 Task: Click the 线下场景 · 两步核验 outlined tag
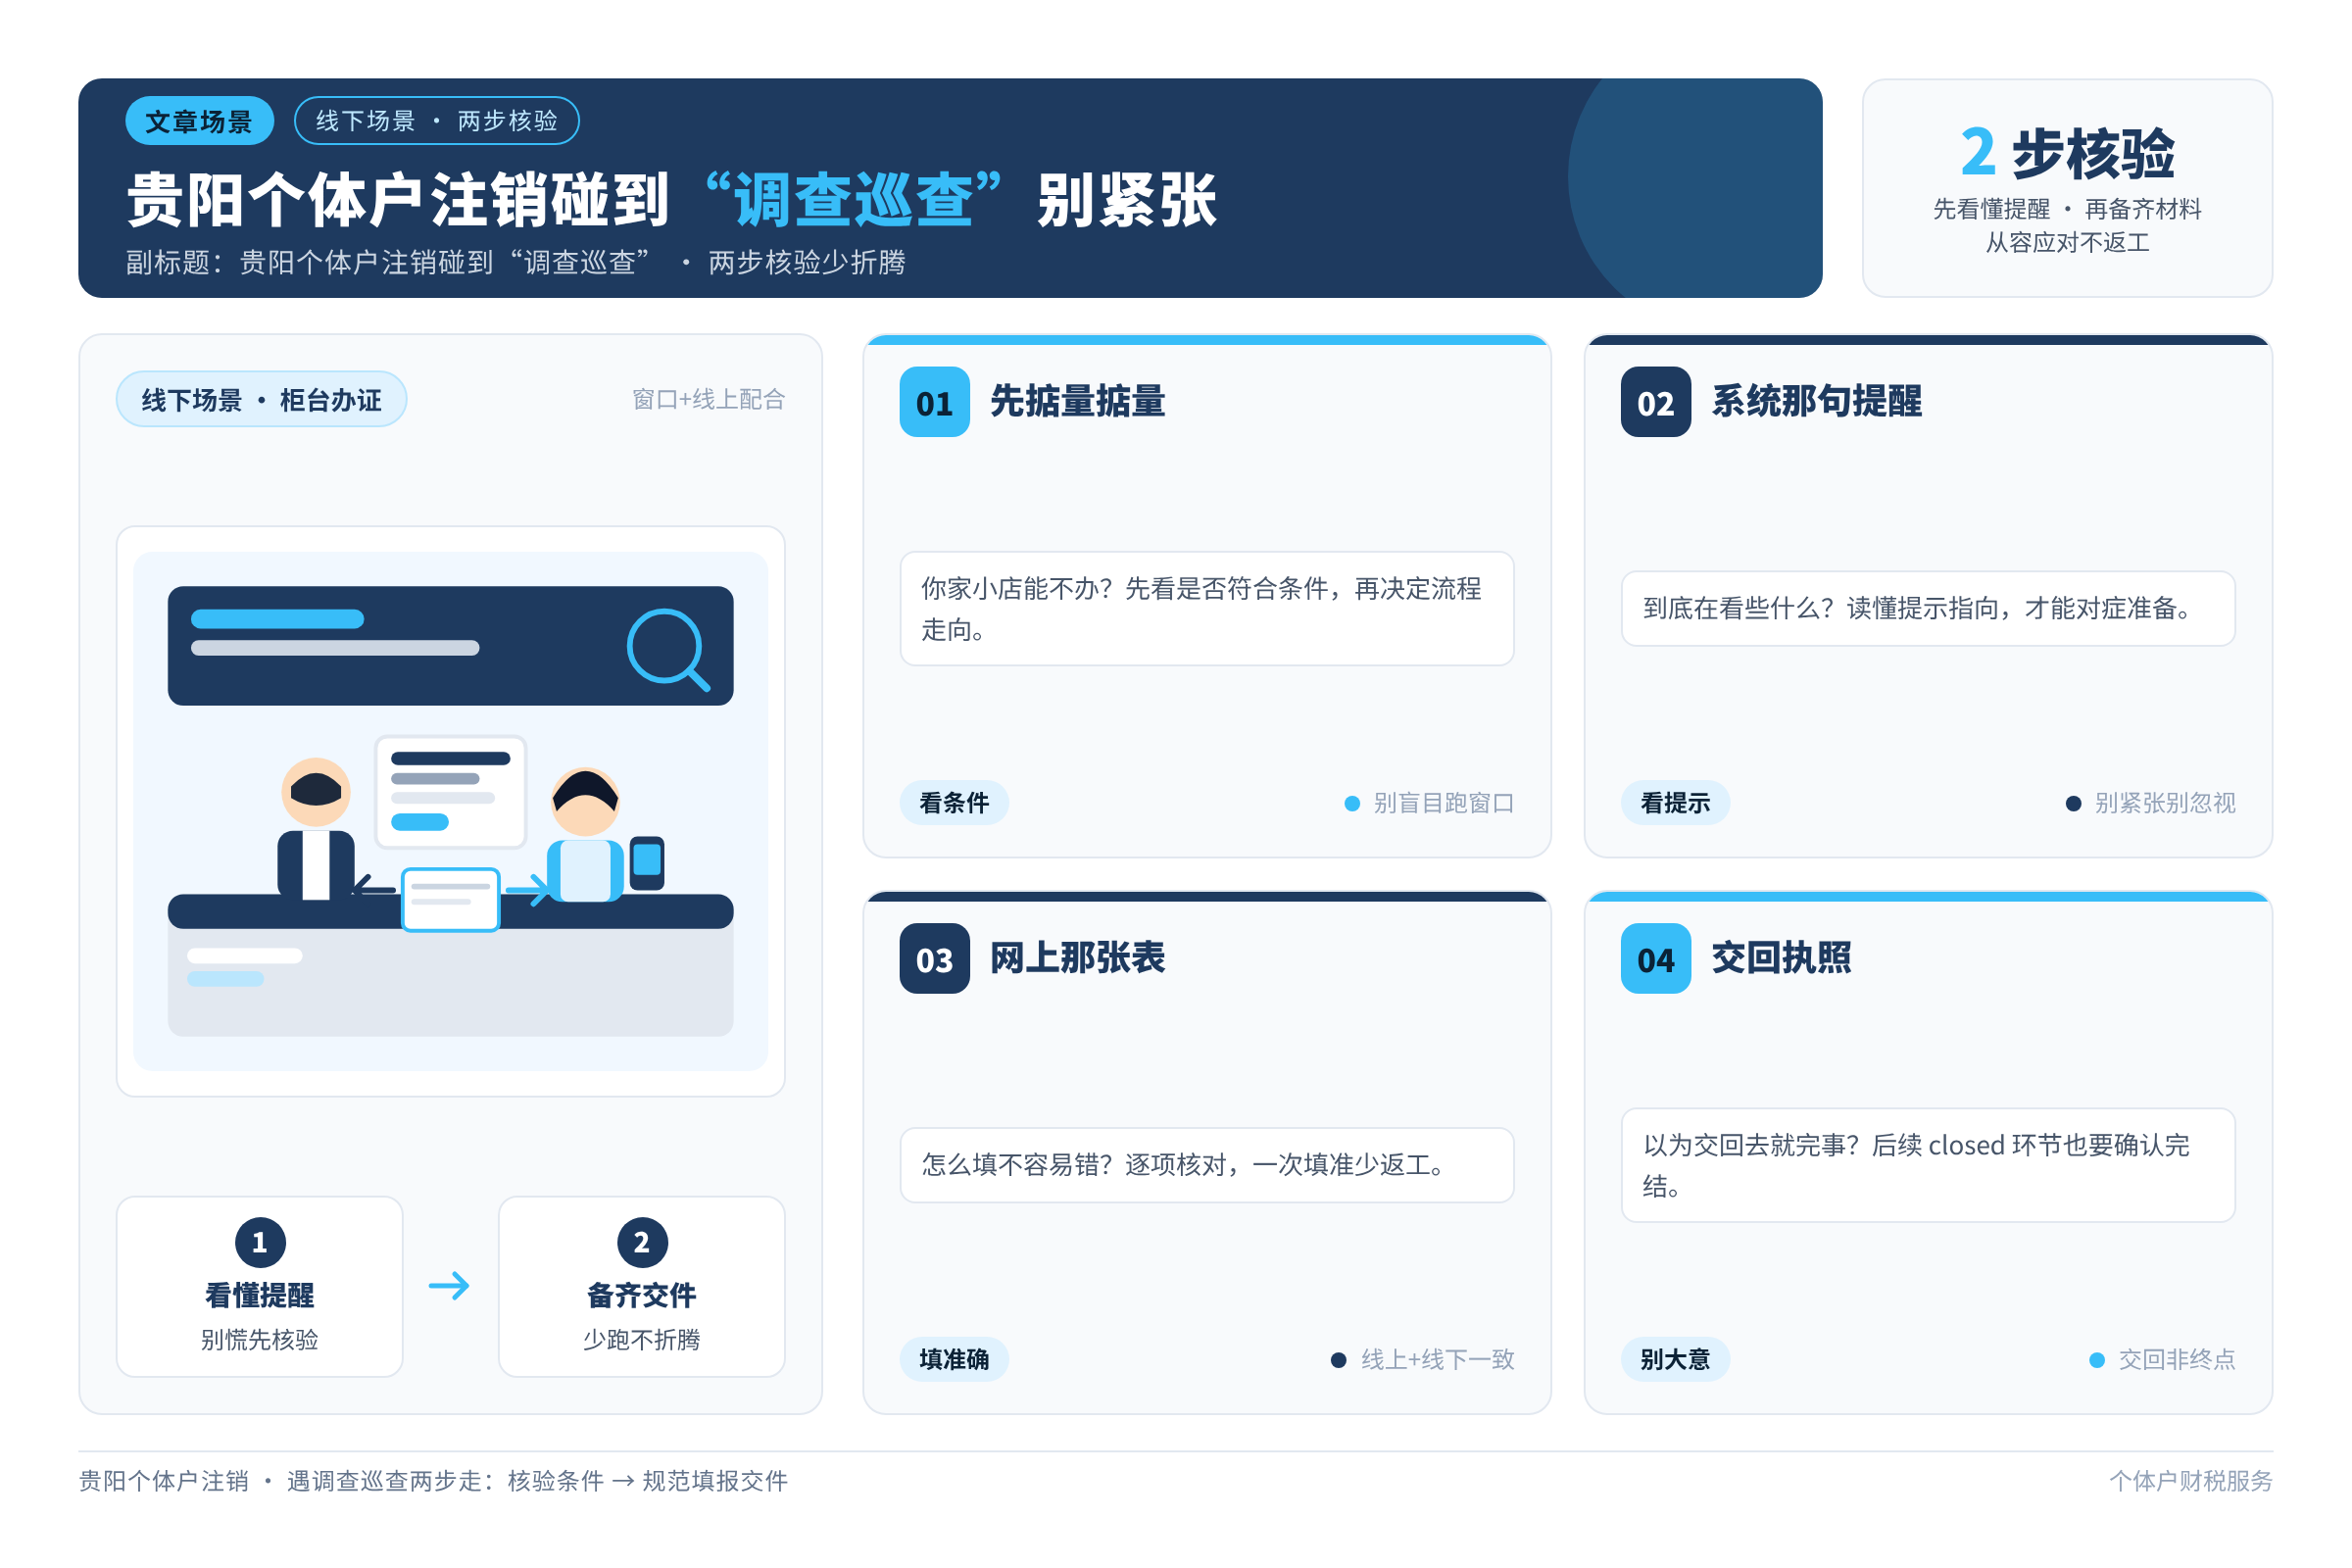pyautogui.click(x=437, y=121)
